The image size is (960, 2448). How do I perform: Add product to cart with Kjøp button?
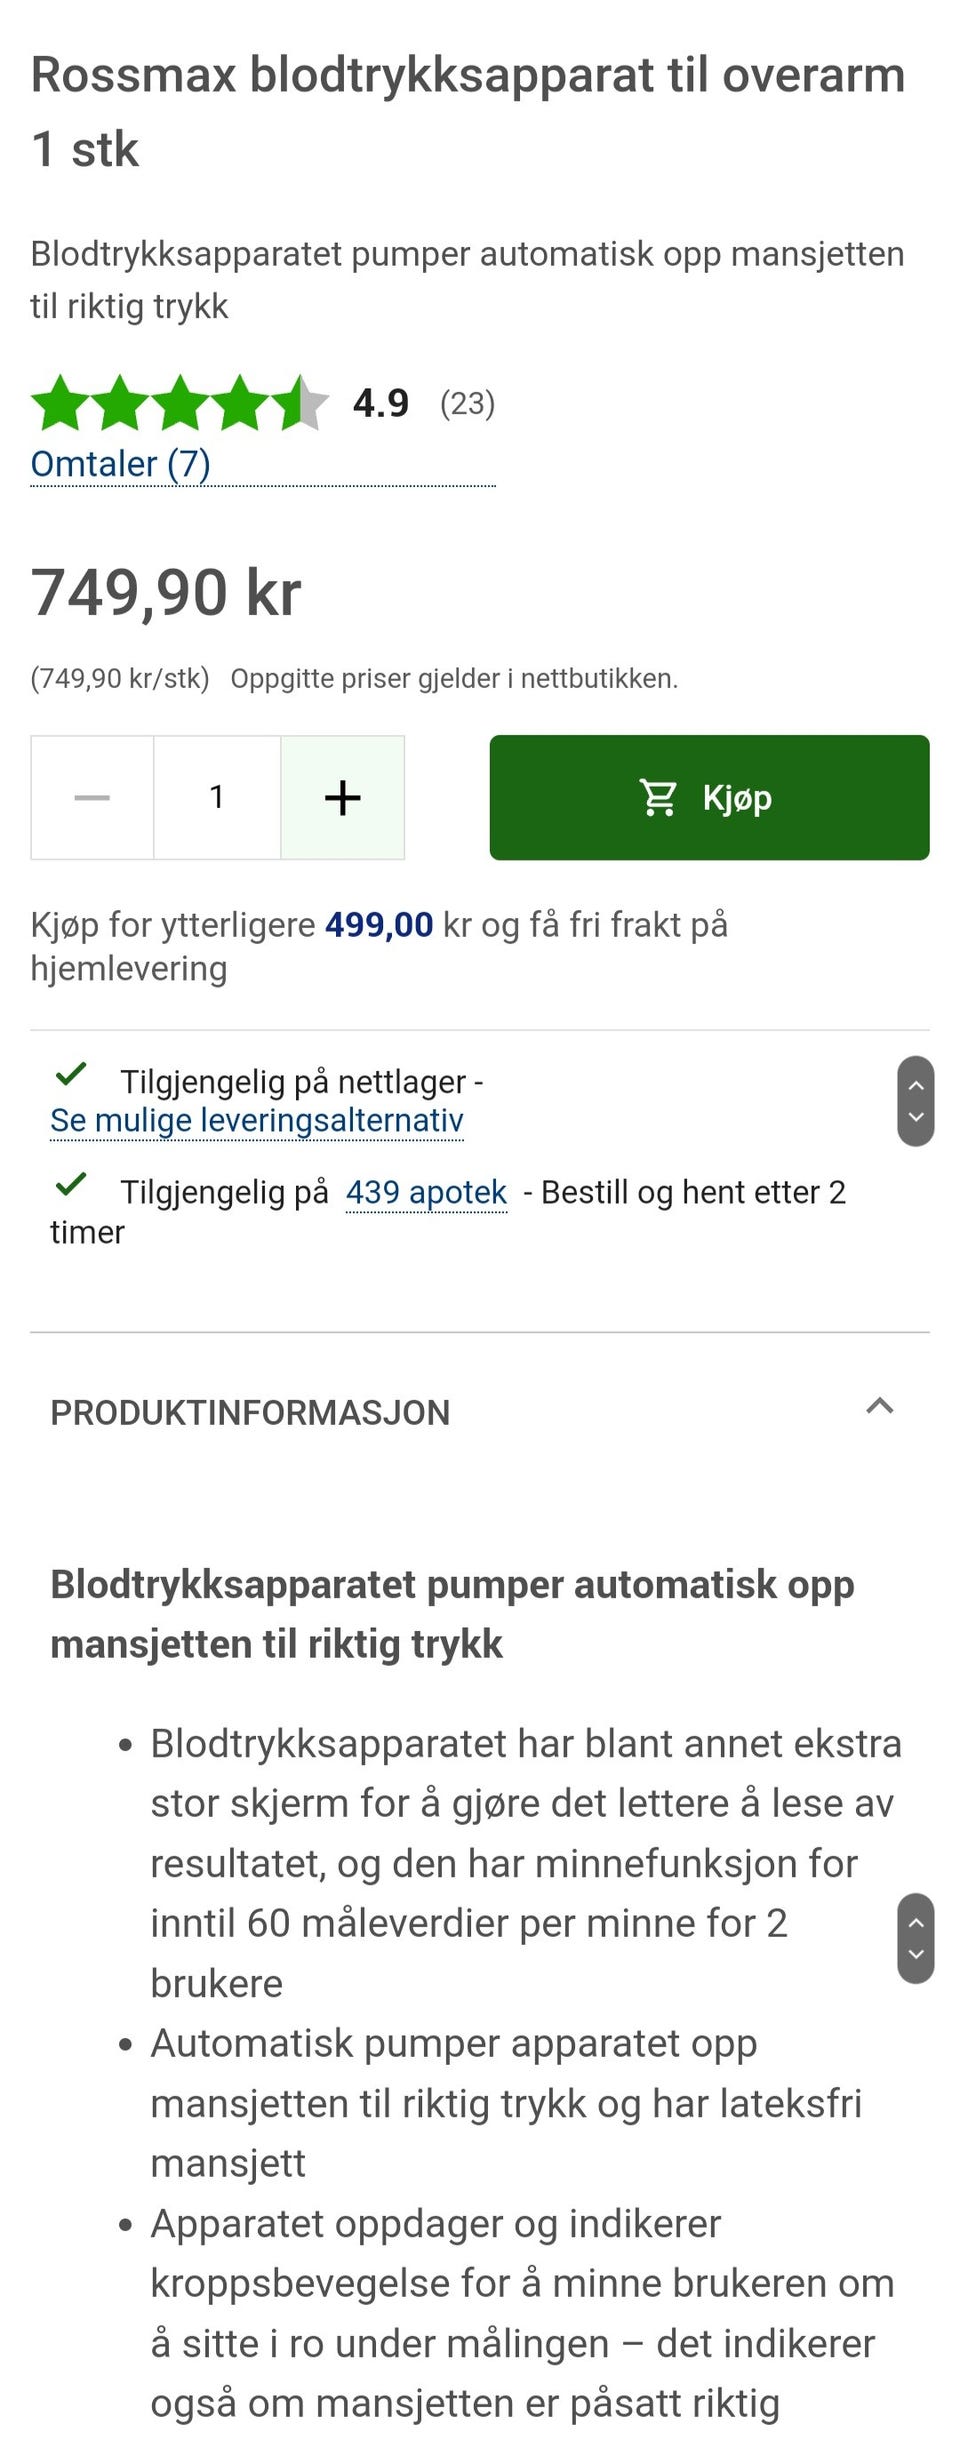pyautogui.click(x=709, y=797)
